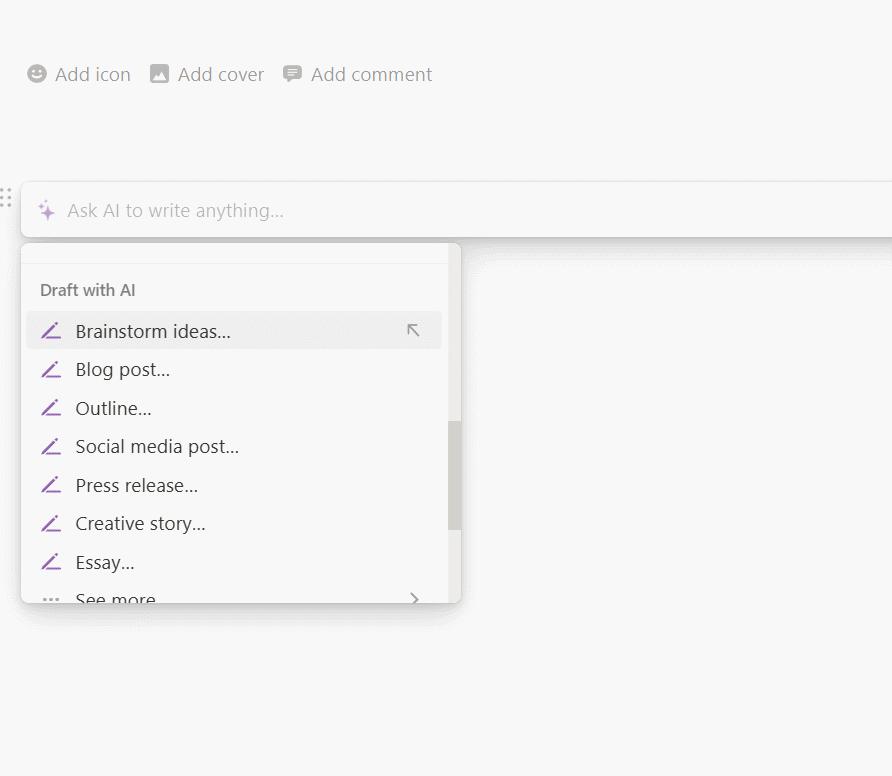Click the Add cover button label
This screenshot has width=892, height=776.
tap(221, 74)
